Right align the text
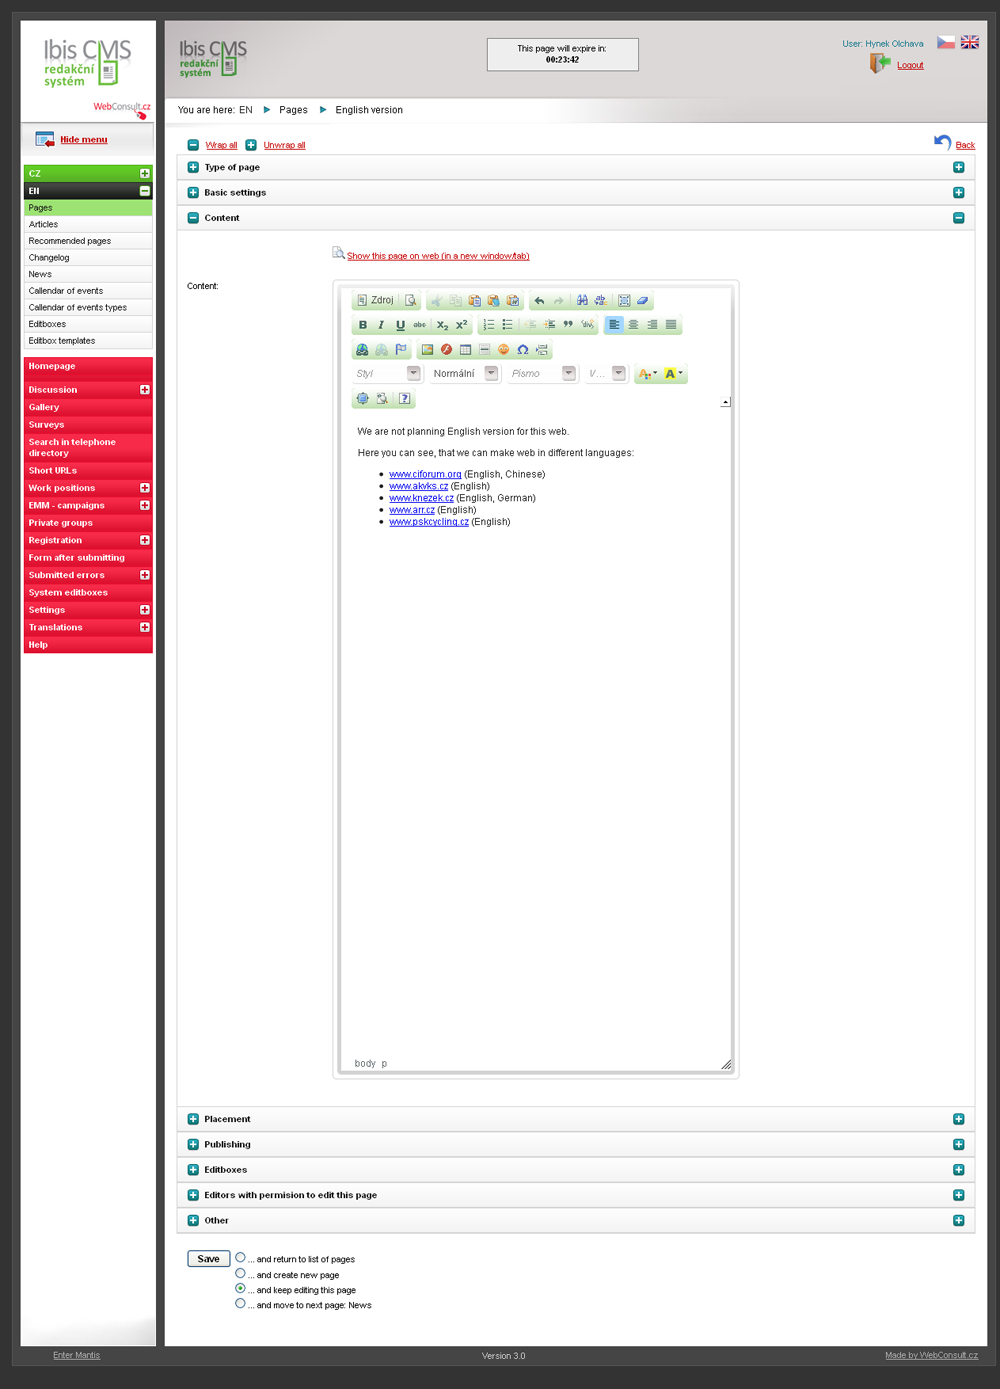Screen dimensions: 1000x1389 [x=652, y=325]
